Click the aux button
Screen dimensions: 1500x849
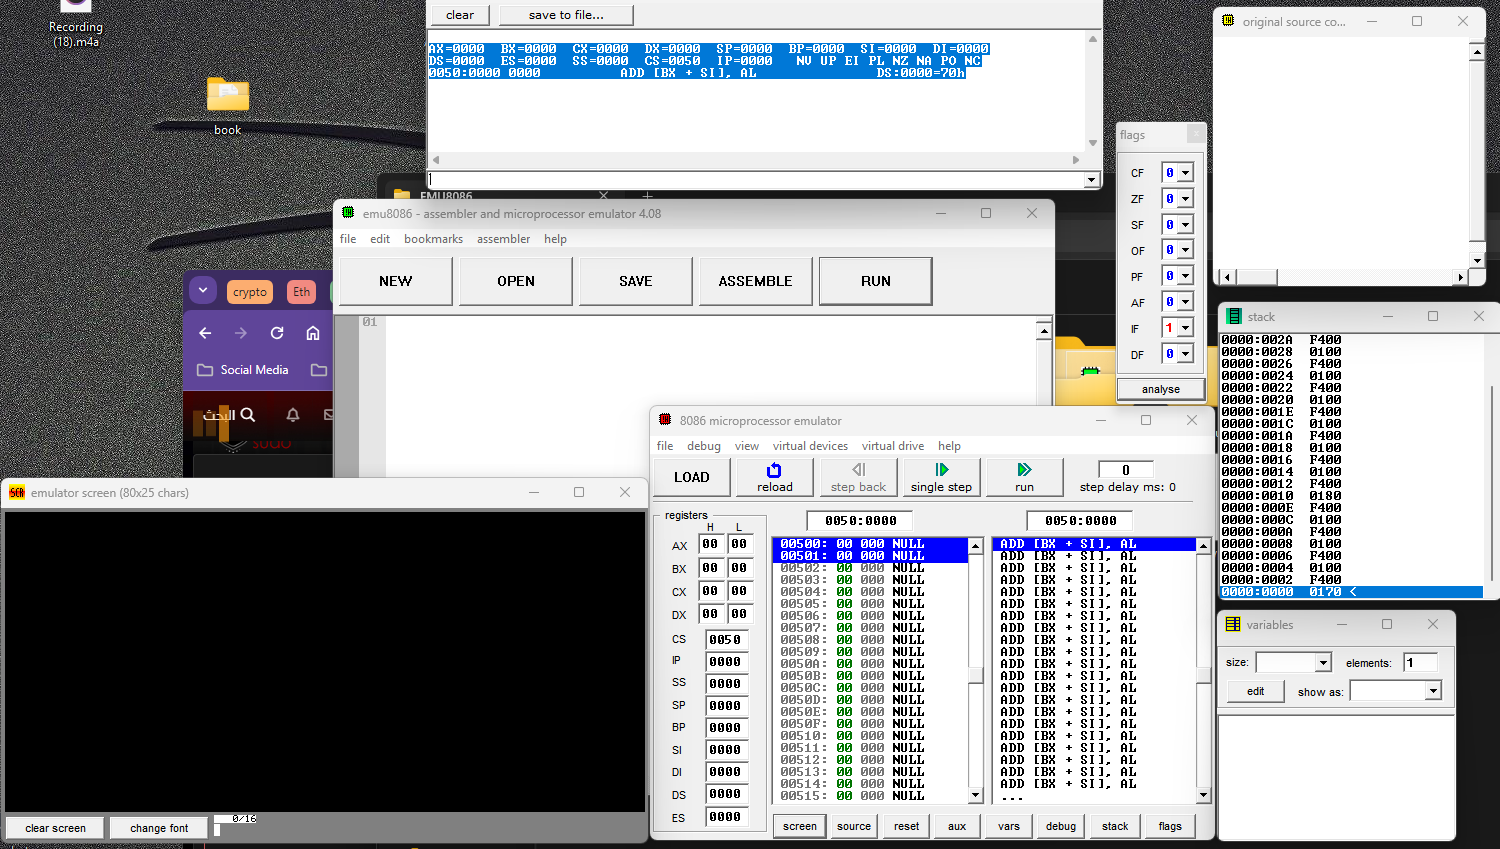(957, 826)
